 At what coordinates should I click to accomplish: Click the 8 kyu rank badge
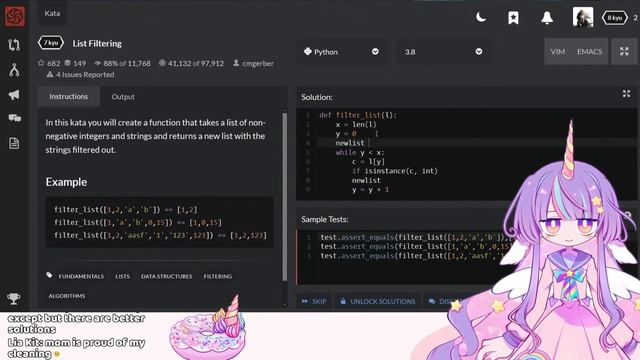coord(615,18)
